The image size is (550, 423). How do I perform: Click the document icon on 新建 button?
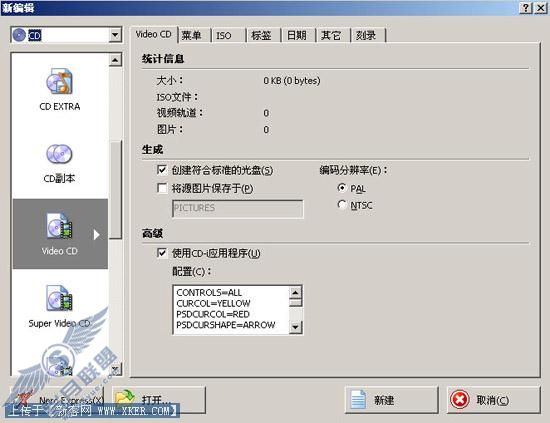[x=358, y=400]
